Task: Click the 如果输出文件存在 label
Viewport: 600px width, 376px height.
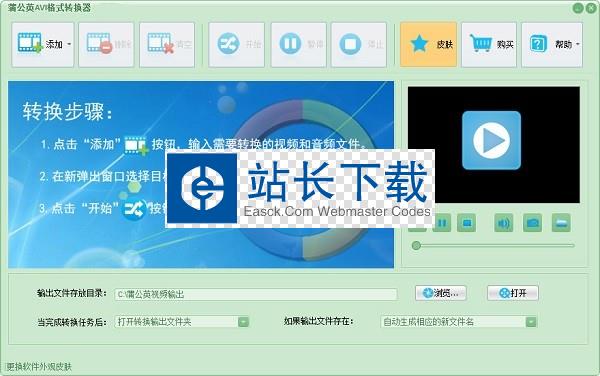Action: [318, 321]
